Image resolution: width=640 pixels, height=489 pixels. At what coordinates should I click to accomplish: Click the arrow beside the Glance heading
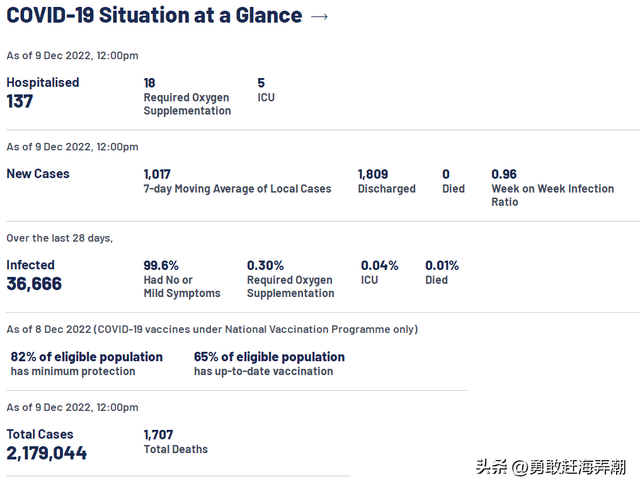tap(320, 16)
